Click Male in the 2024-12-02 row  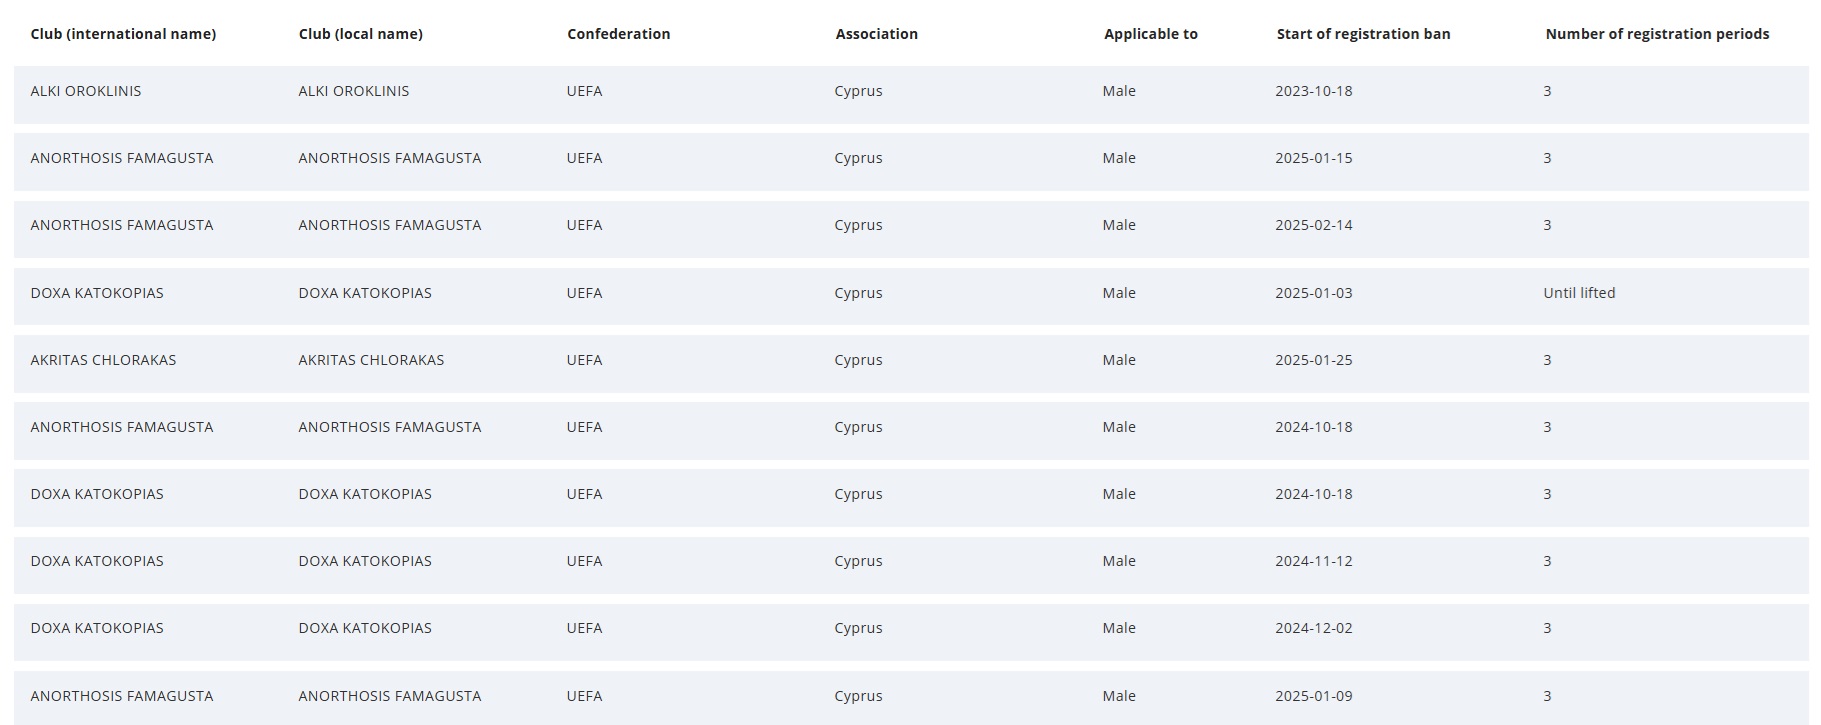point(1119,628)
